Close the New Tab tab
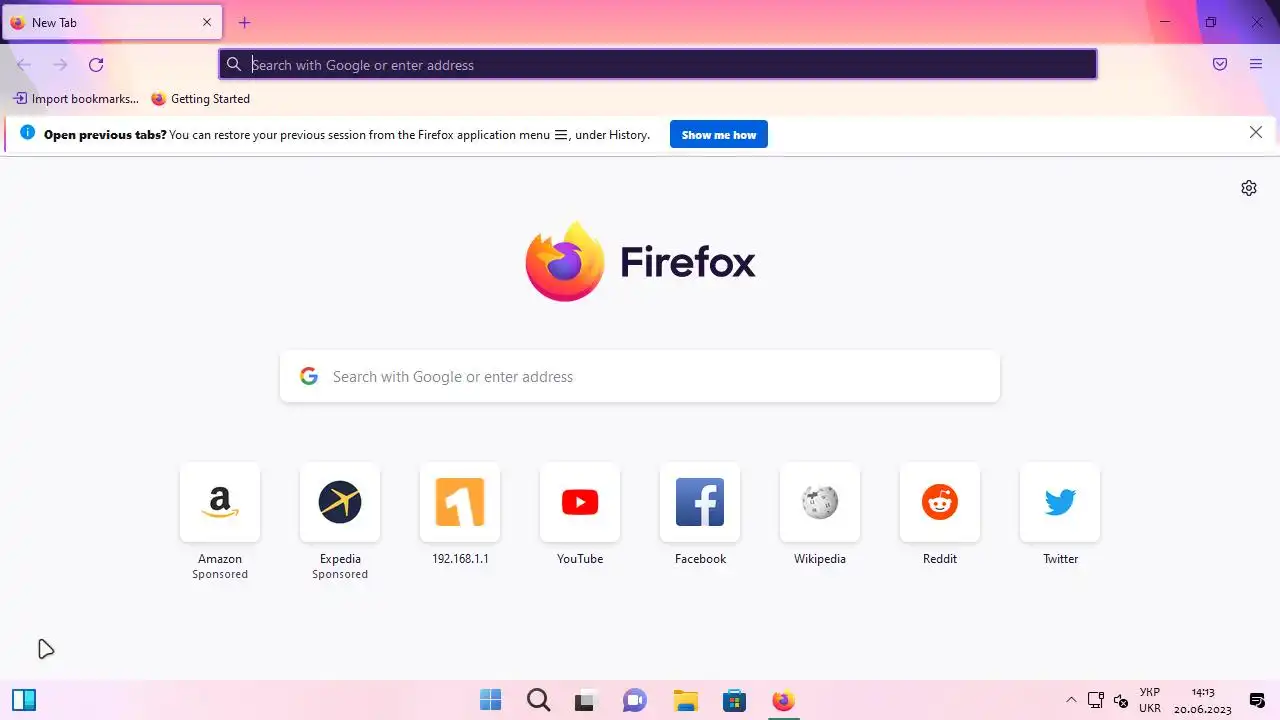The width and height of the screenshot is (1280, 720). tap(207, 22)
